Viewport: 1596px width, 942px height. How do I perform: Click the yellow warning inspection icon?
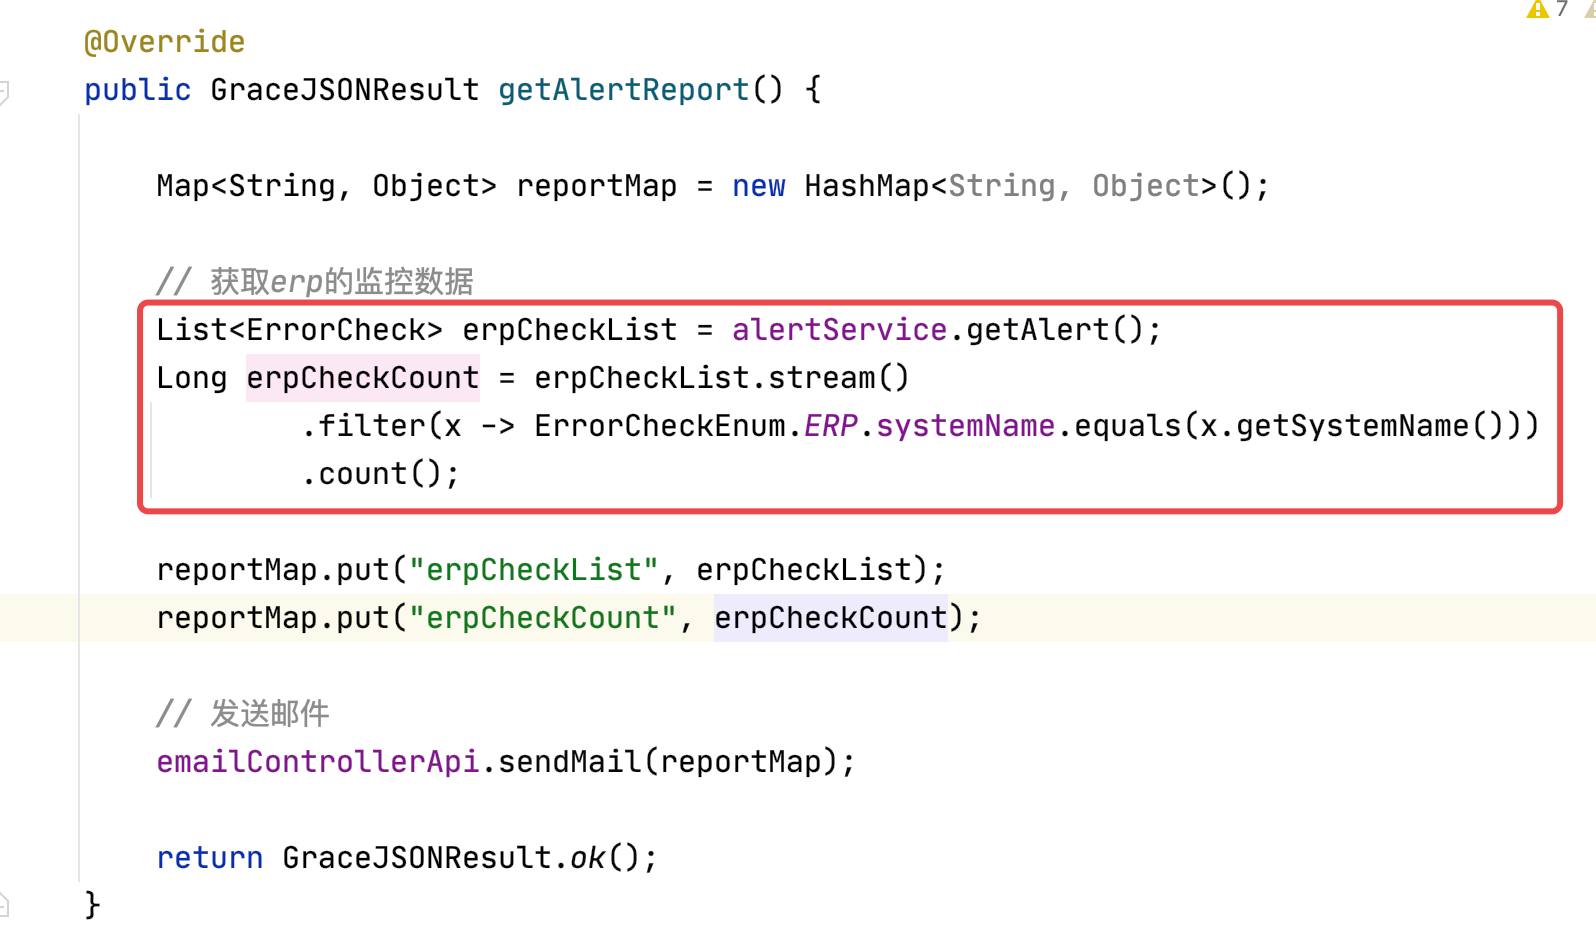click(x=1537, y=9)
